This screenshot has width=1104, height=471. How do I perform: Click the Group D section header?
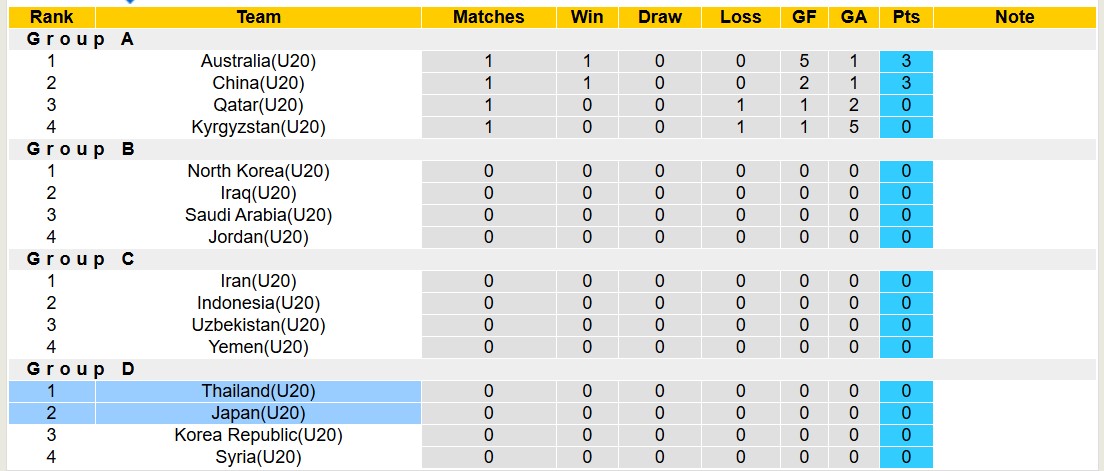click(x=80, y=369)
